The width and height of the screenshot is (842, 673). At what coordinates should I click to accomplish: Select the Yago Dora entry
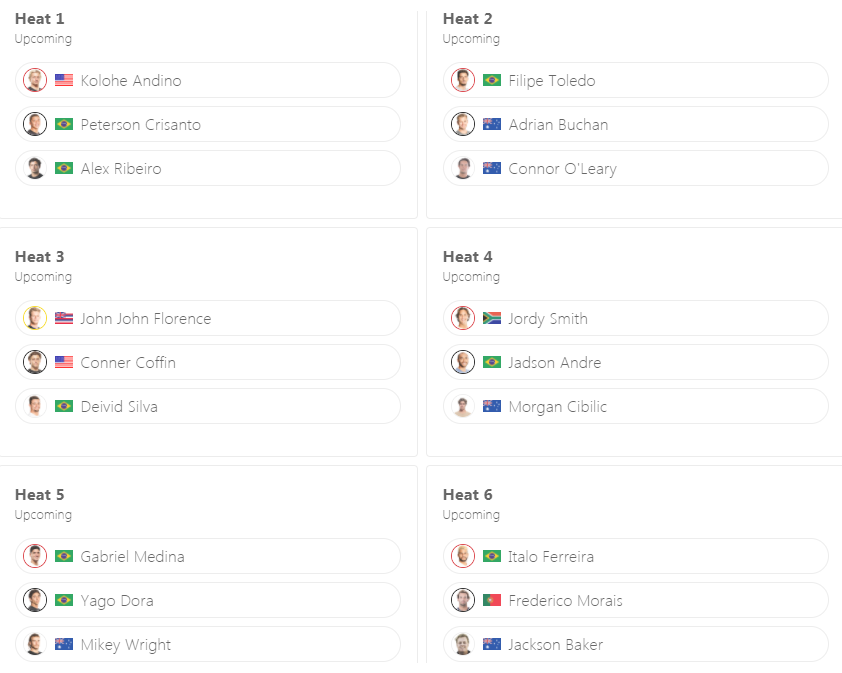pos(208,600)
